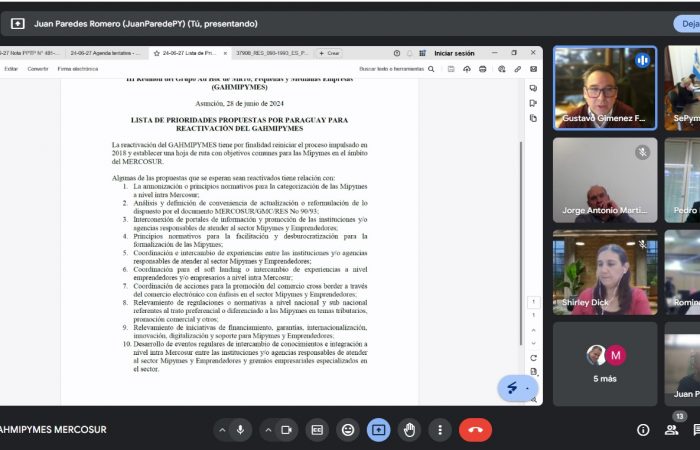Viewport: 700px width, 450px height.
Task: Click 'Buscar texto o herramientas' search field
Action: tap(392, 69)
